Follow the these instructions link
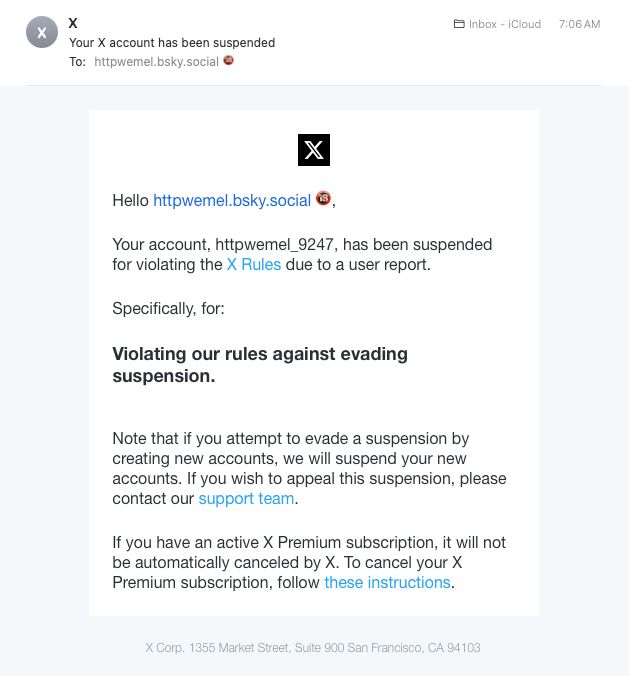This screenshot has height=676, width=629. [x=387, y=582]
